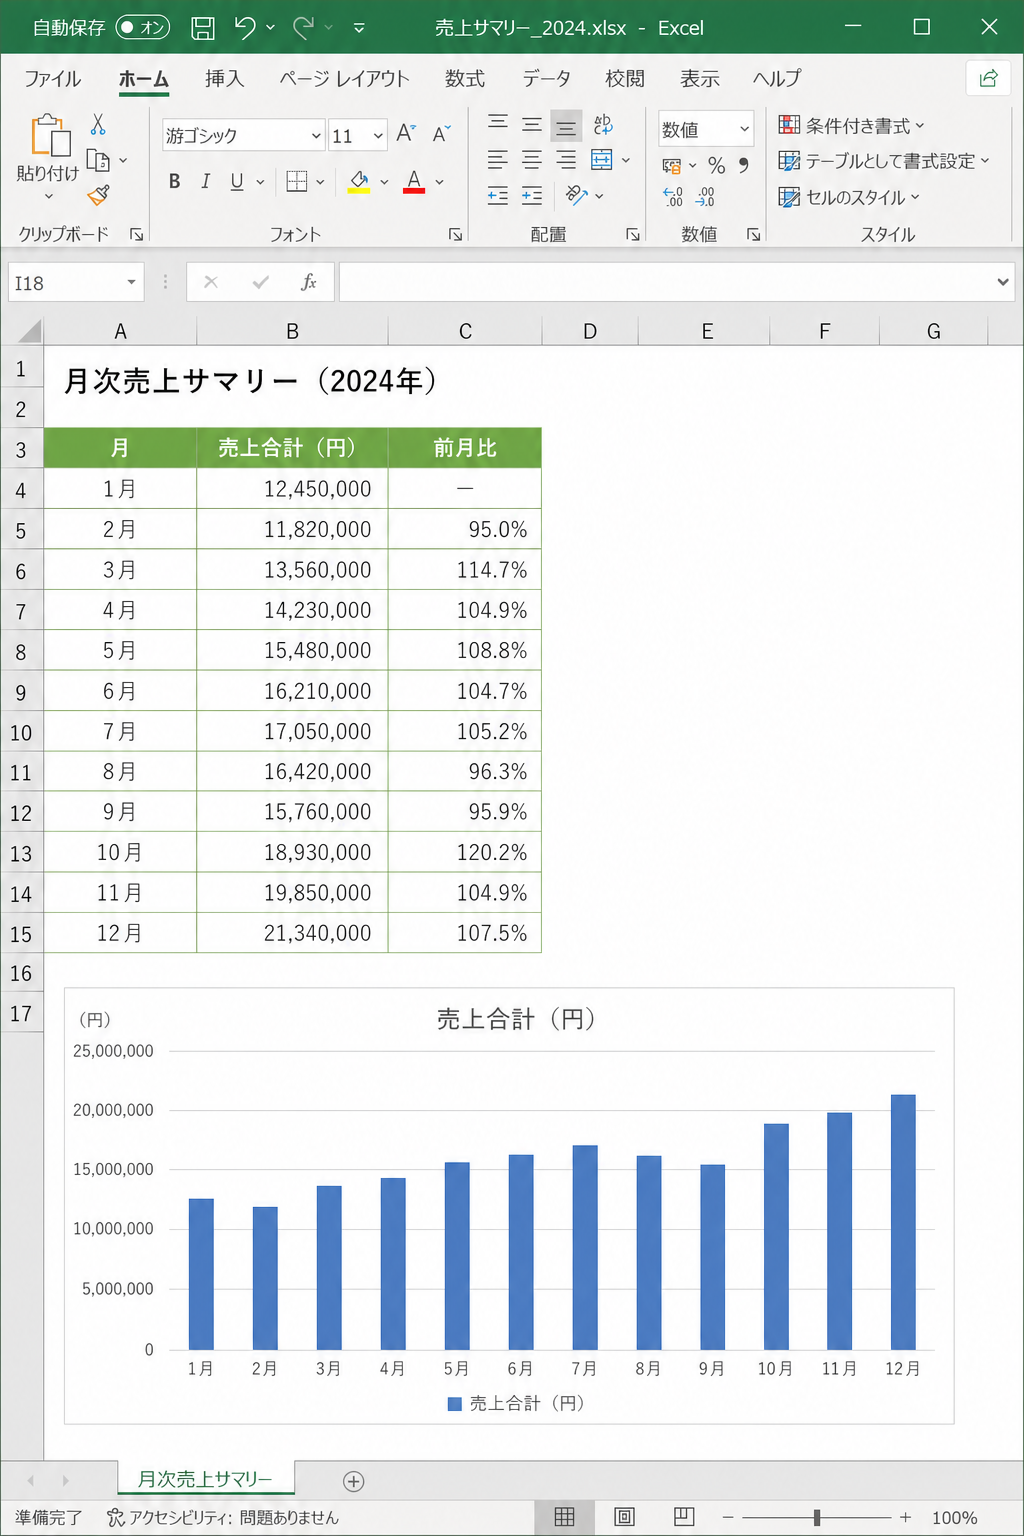Screen dimensions: 1024x1536
Task: Click the Share icon button
Action: click(x=988, y=79)
